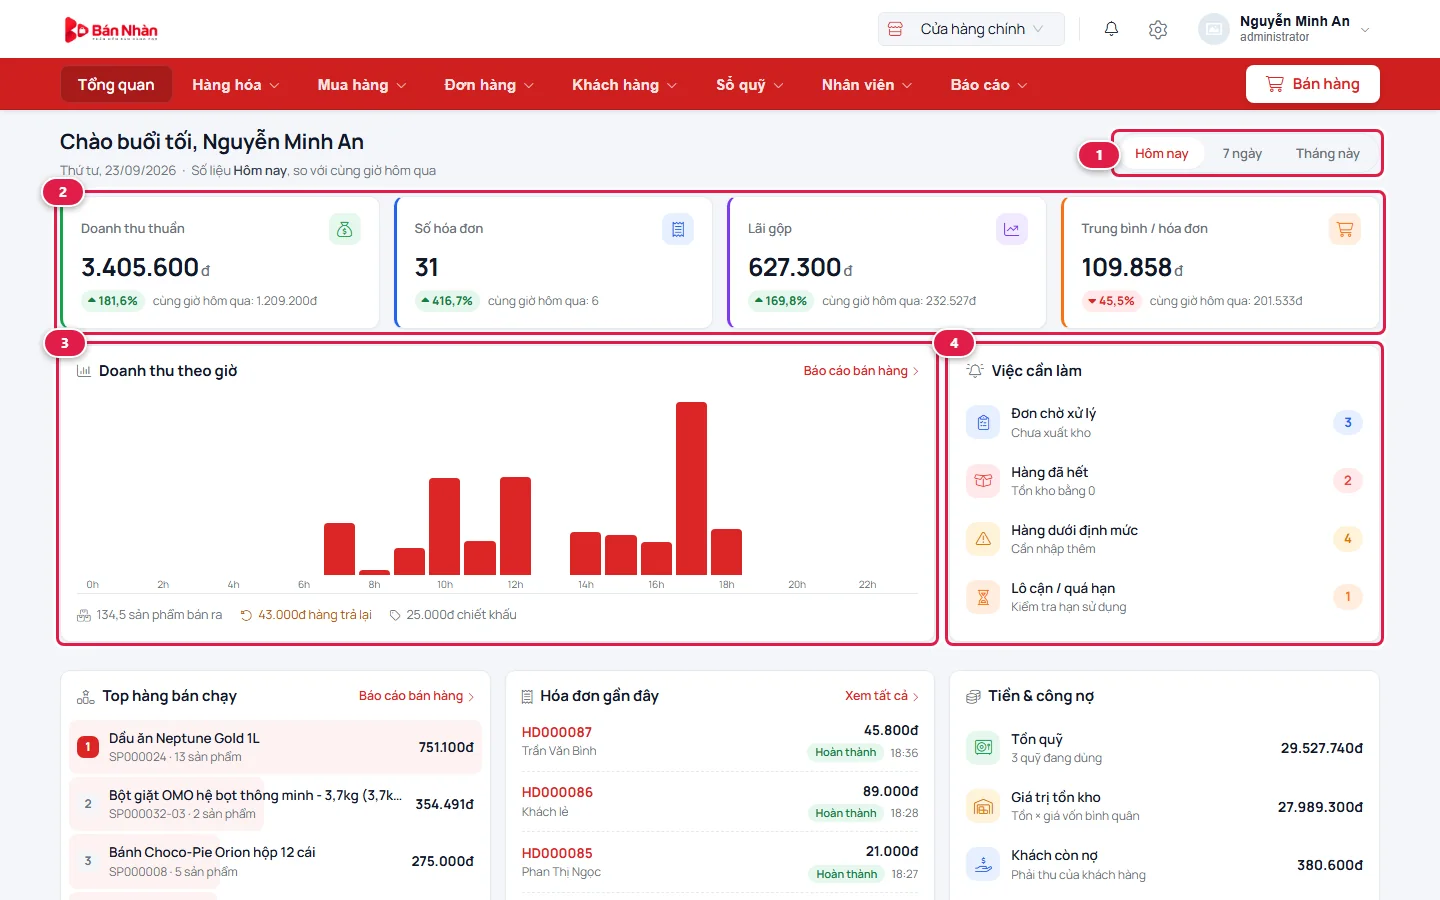Expand the Nguyễn Minh An account menu
1440x900 pixels.
[1285, 29]
